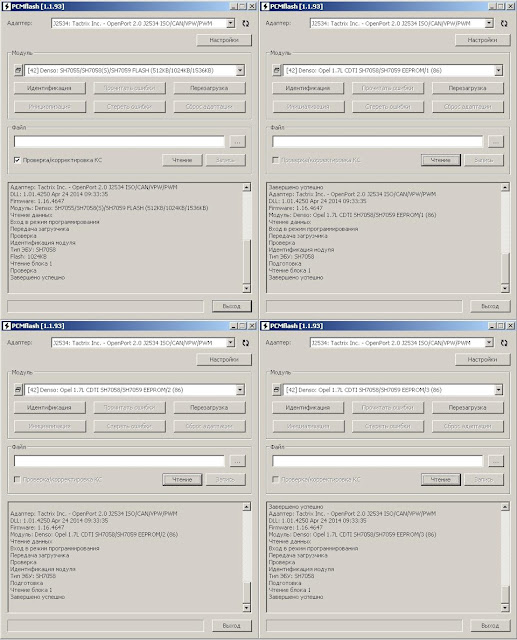517x640 pixels.
Task: Click log scroll-up arrow in EEPROM/1 window
Action: 505,187
